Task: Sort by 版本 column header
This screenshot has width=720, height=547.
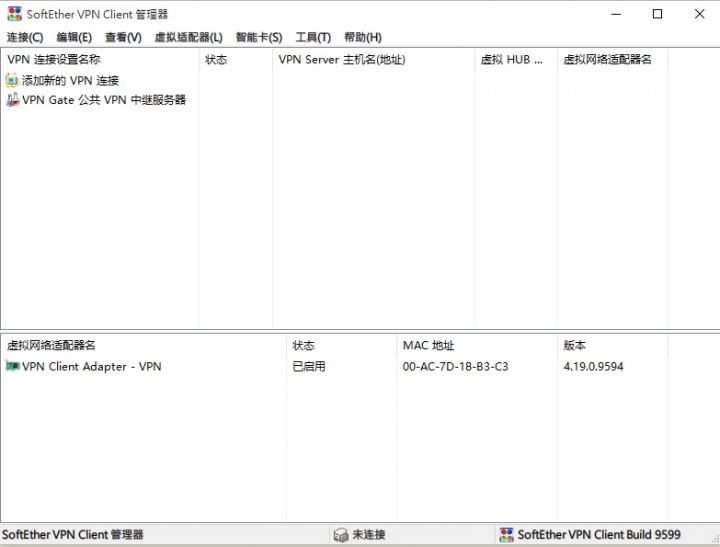Action: click(x=613, y=345)
